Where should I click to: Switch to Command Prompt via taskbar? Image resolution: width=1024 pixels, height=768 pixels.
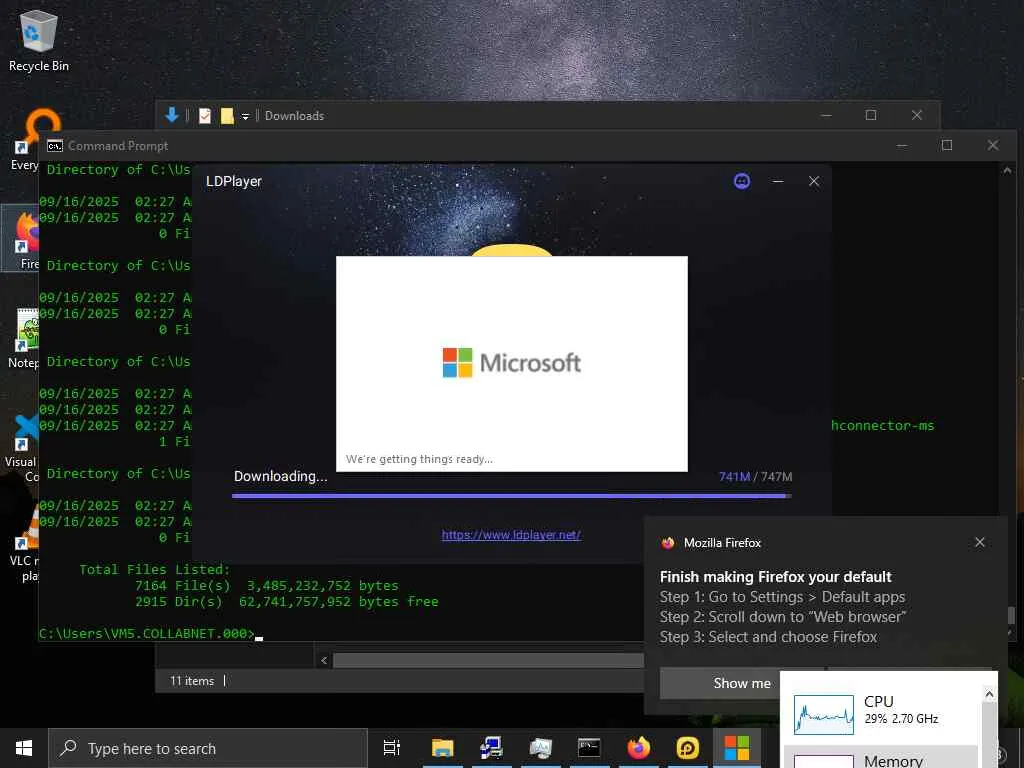589,748
